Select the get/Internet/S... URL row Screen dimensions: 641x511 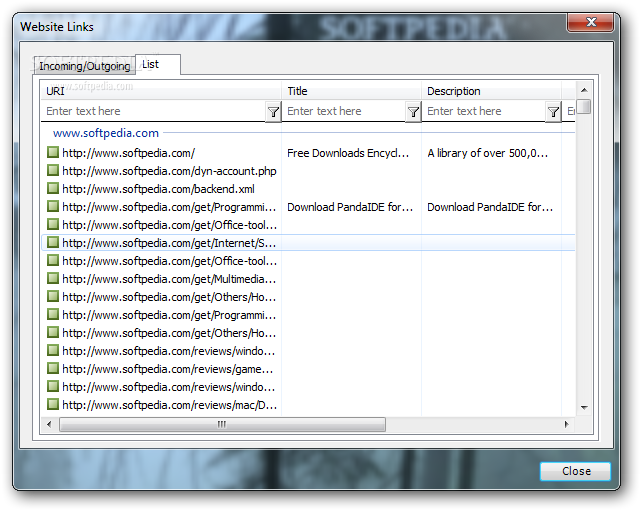pyautogui.click(x=308, y=243)
